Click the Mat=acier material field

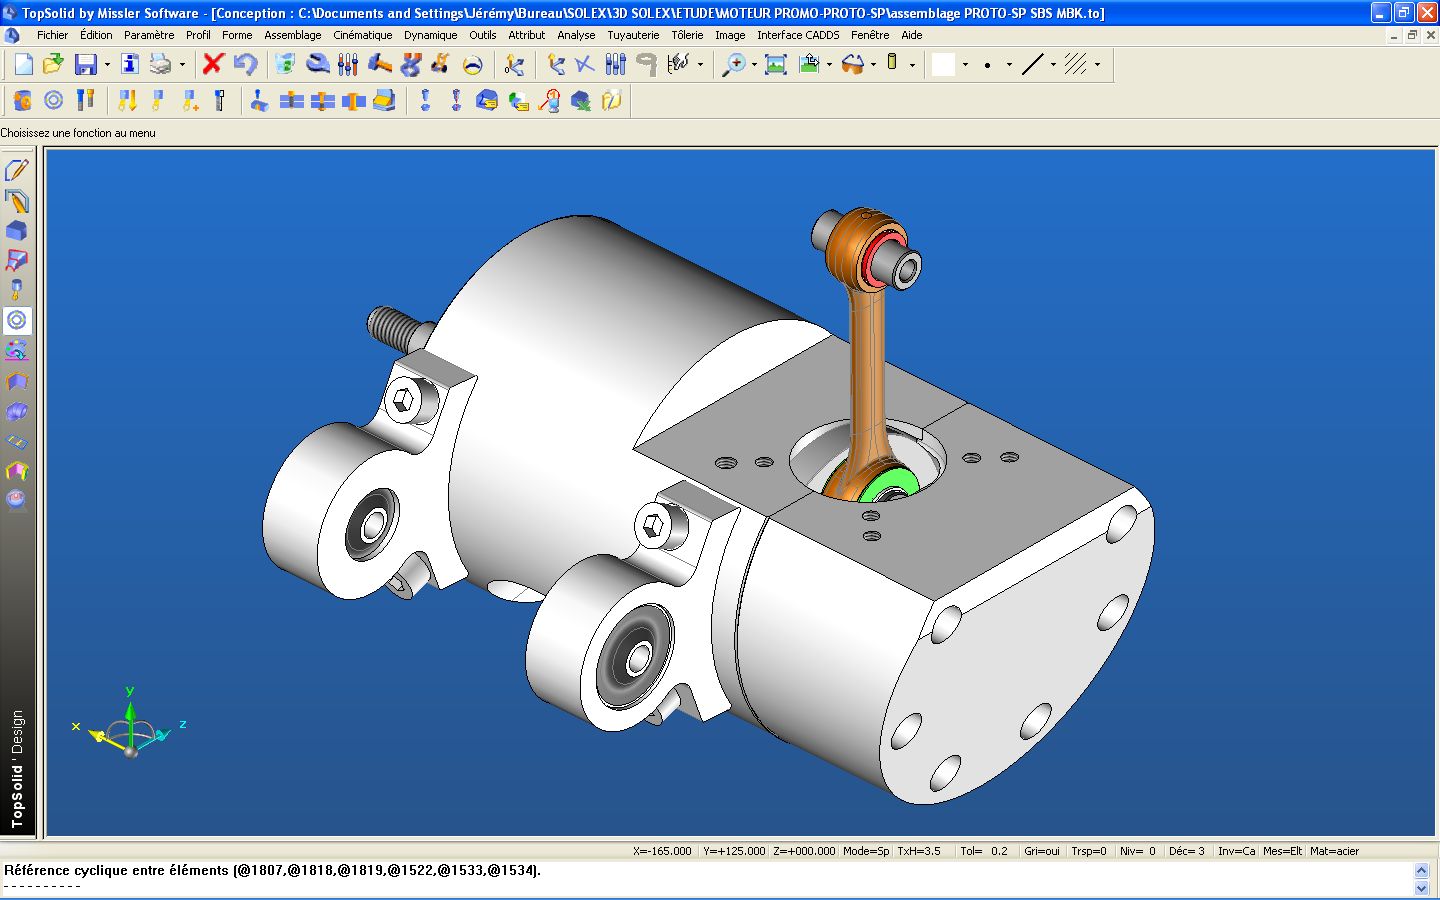pos(1334,851)
